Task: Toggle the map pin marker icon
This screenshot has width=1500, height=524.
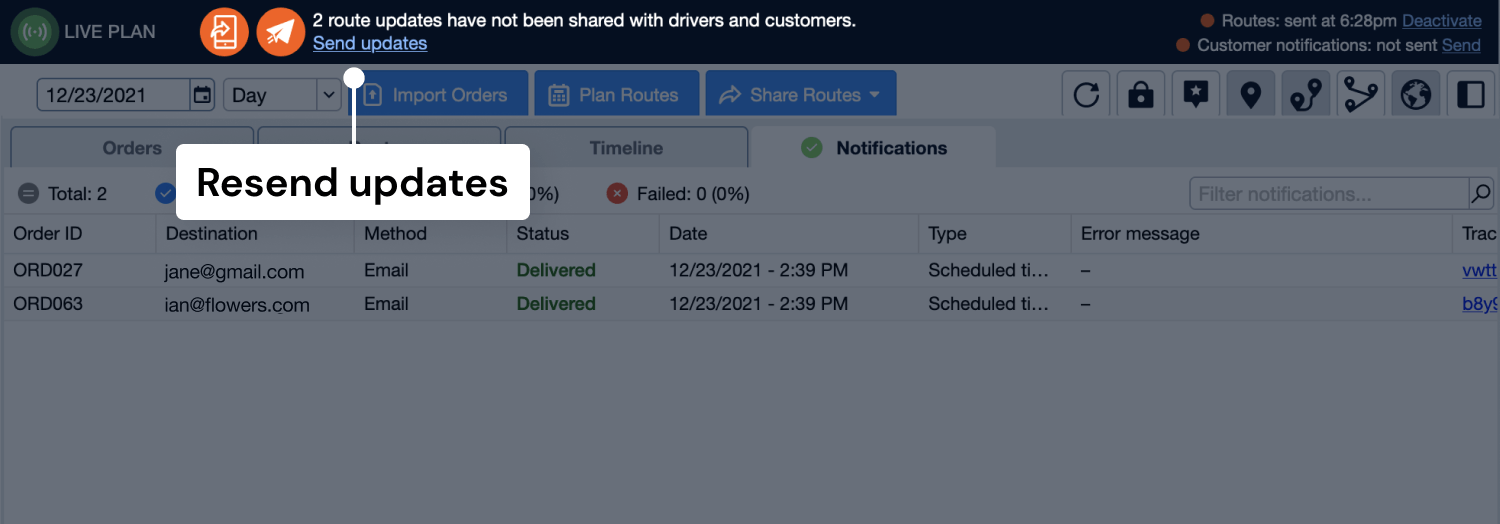Action: tap(1250, 95)
